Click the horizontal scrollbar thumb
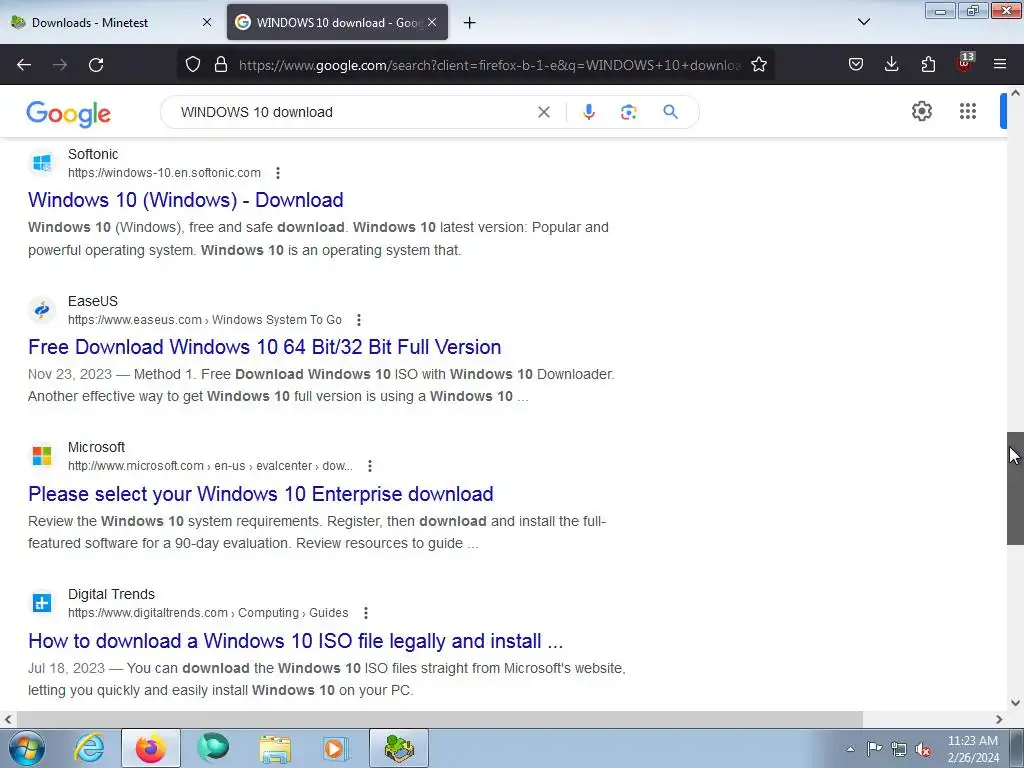The width and height of the screenshot is (1024, 768). 439,719
